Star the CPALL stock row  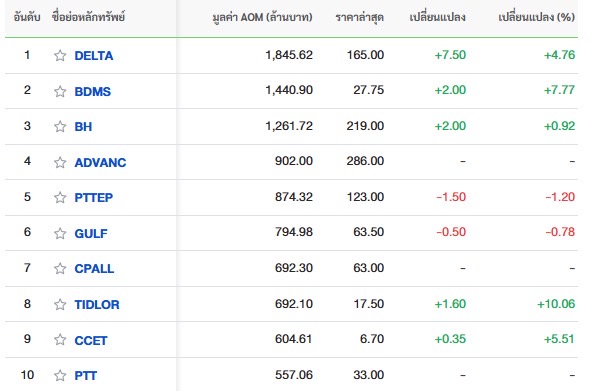coord(60,269)
